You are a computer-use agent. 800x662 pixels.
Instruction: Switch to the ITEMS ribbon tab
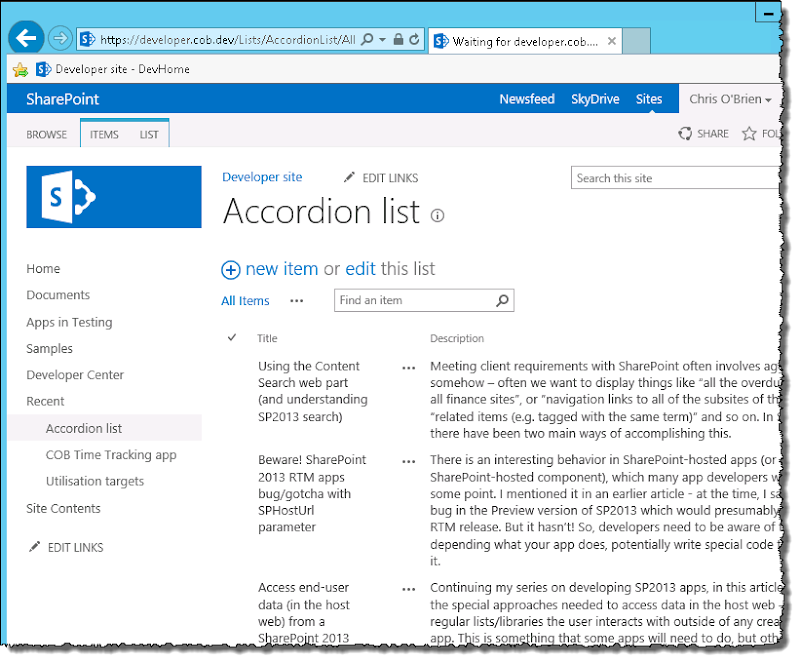point(104,135)
